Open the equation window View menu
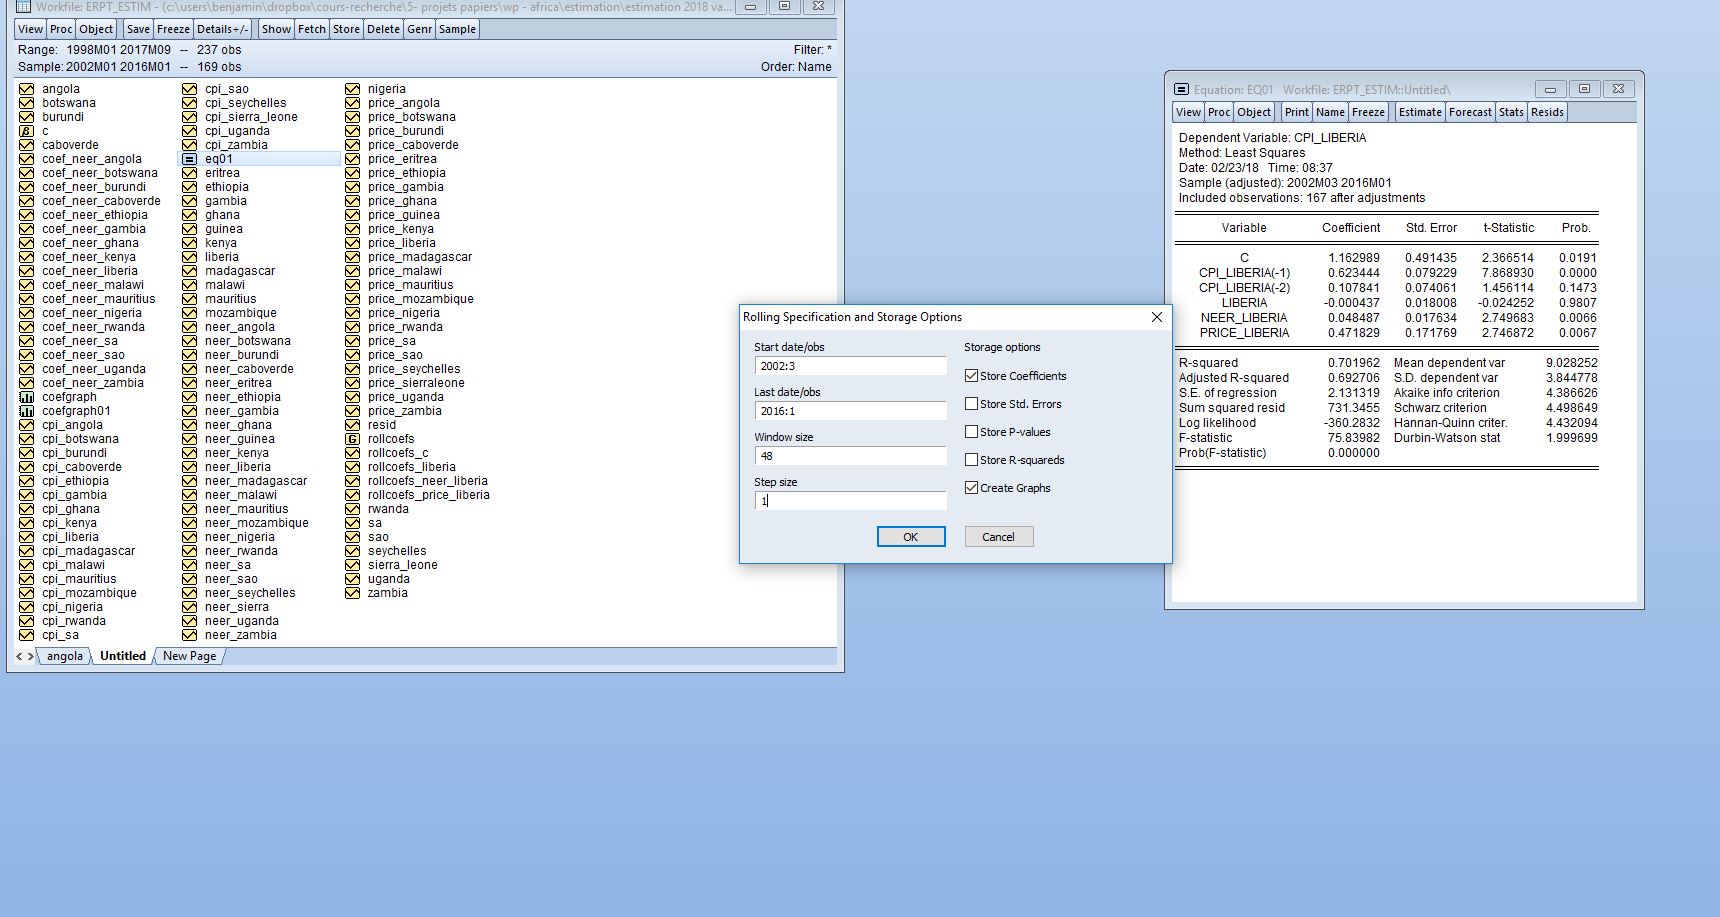Viewport: 1720px width, 917px height. tap(1188, 112)
